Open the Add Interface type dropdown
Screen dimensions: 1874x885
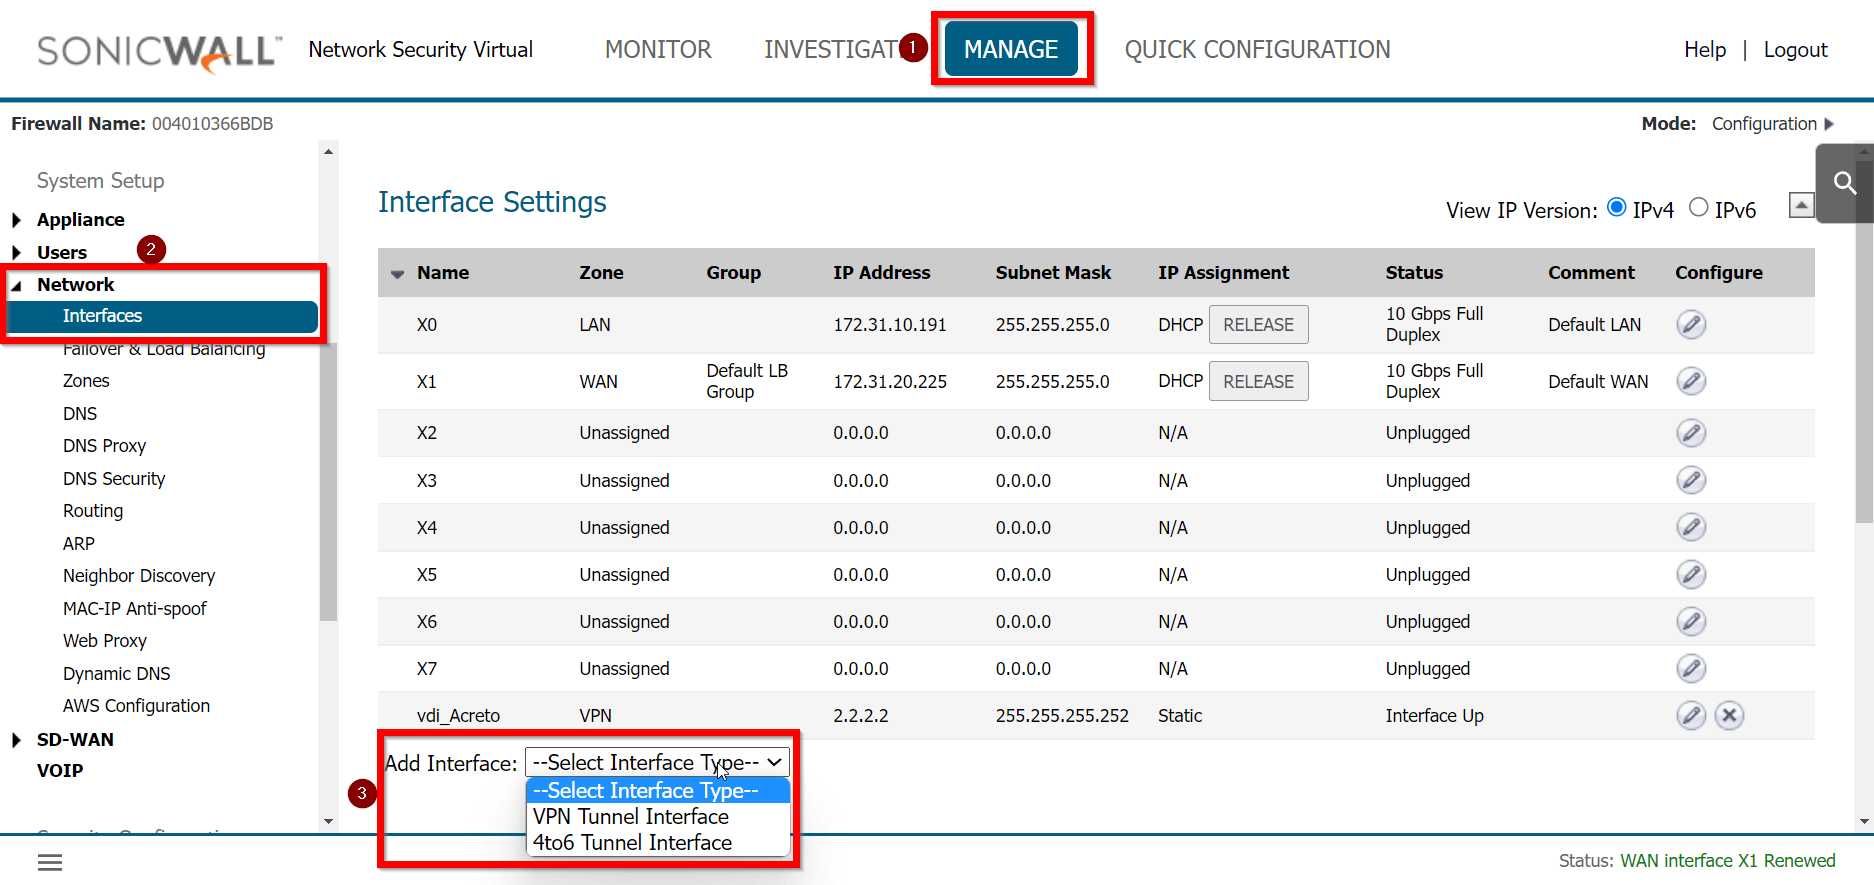pyautogui.click(x=657, y=762)
